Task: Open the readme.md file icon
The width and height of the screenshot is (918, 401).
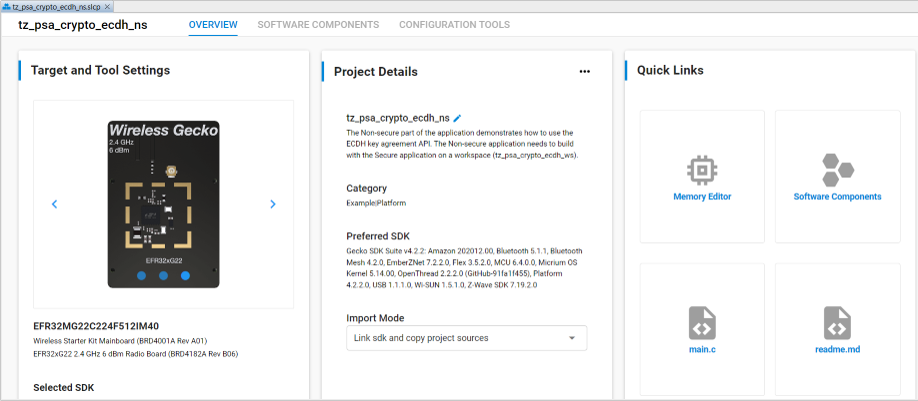Action: click(x=837, y=323)
